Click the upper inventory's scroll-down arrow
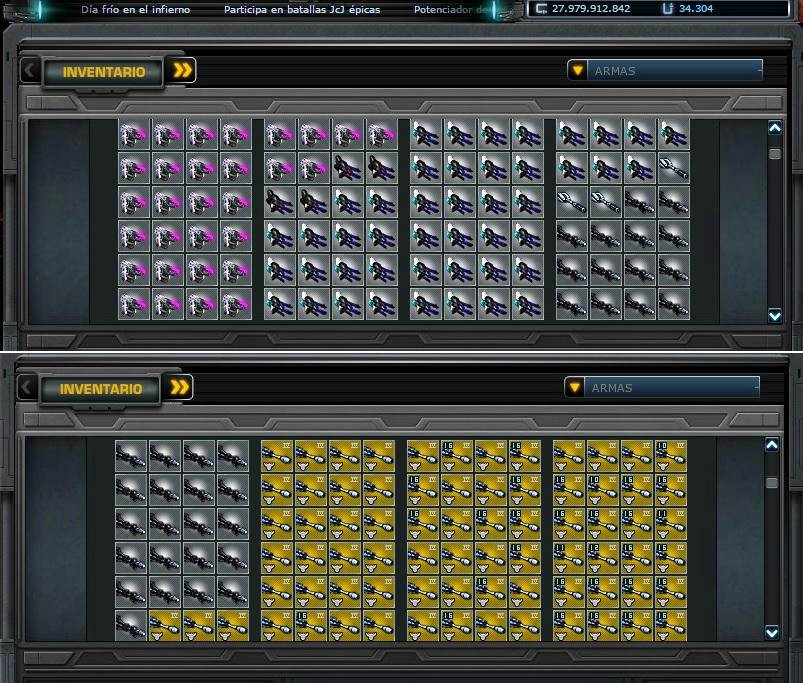This screenshot has width=803, height=683. click(775, 315)
